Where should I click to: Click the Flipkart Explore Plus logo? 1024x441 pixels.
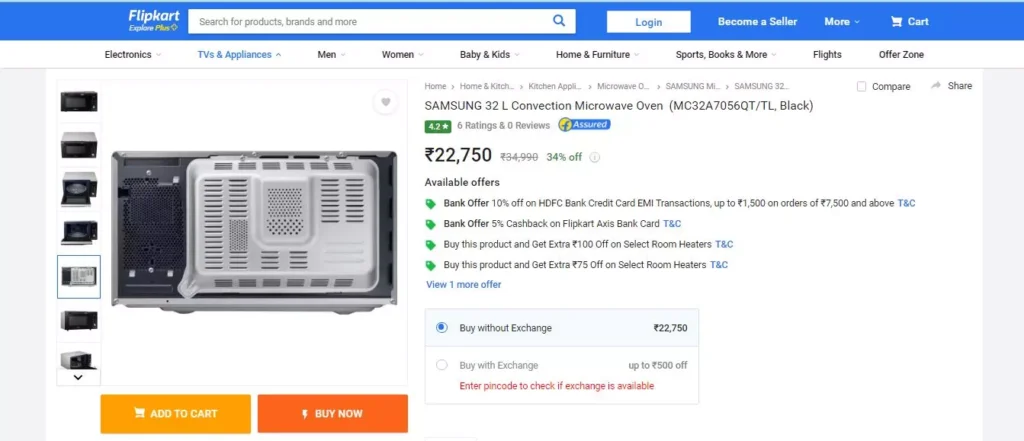pos(153,21)
